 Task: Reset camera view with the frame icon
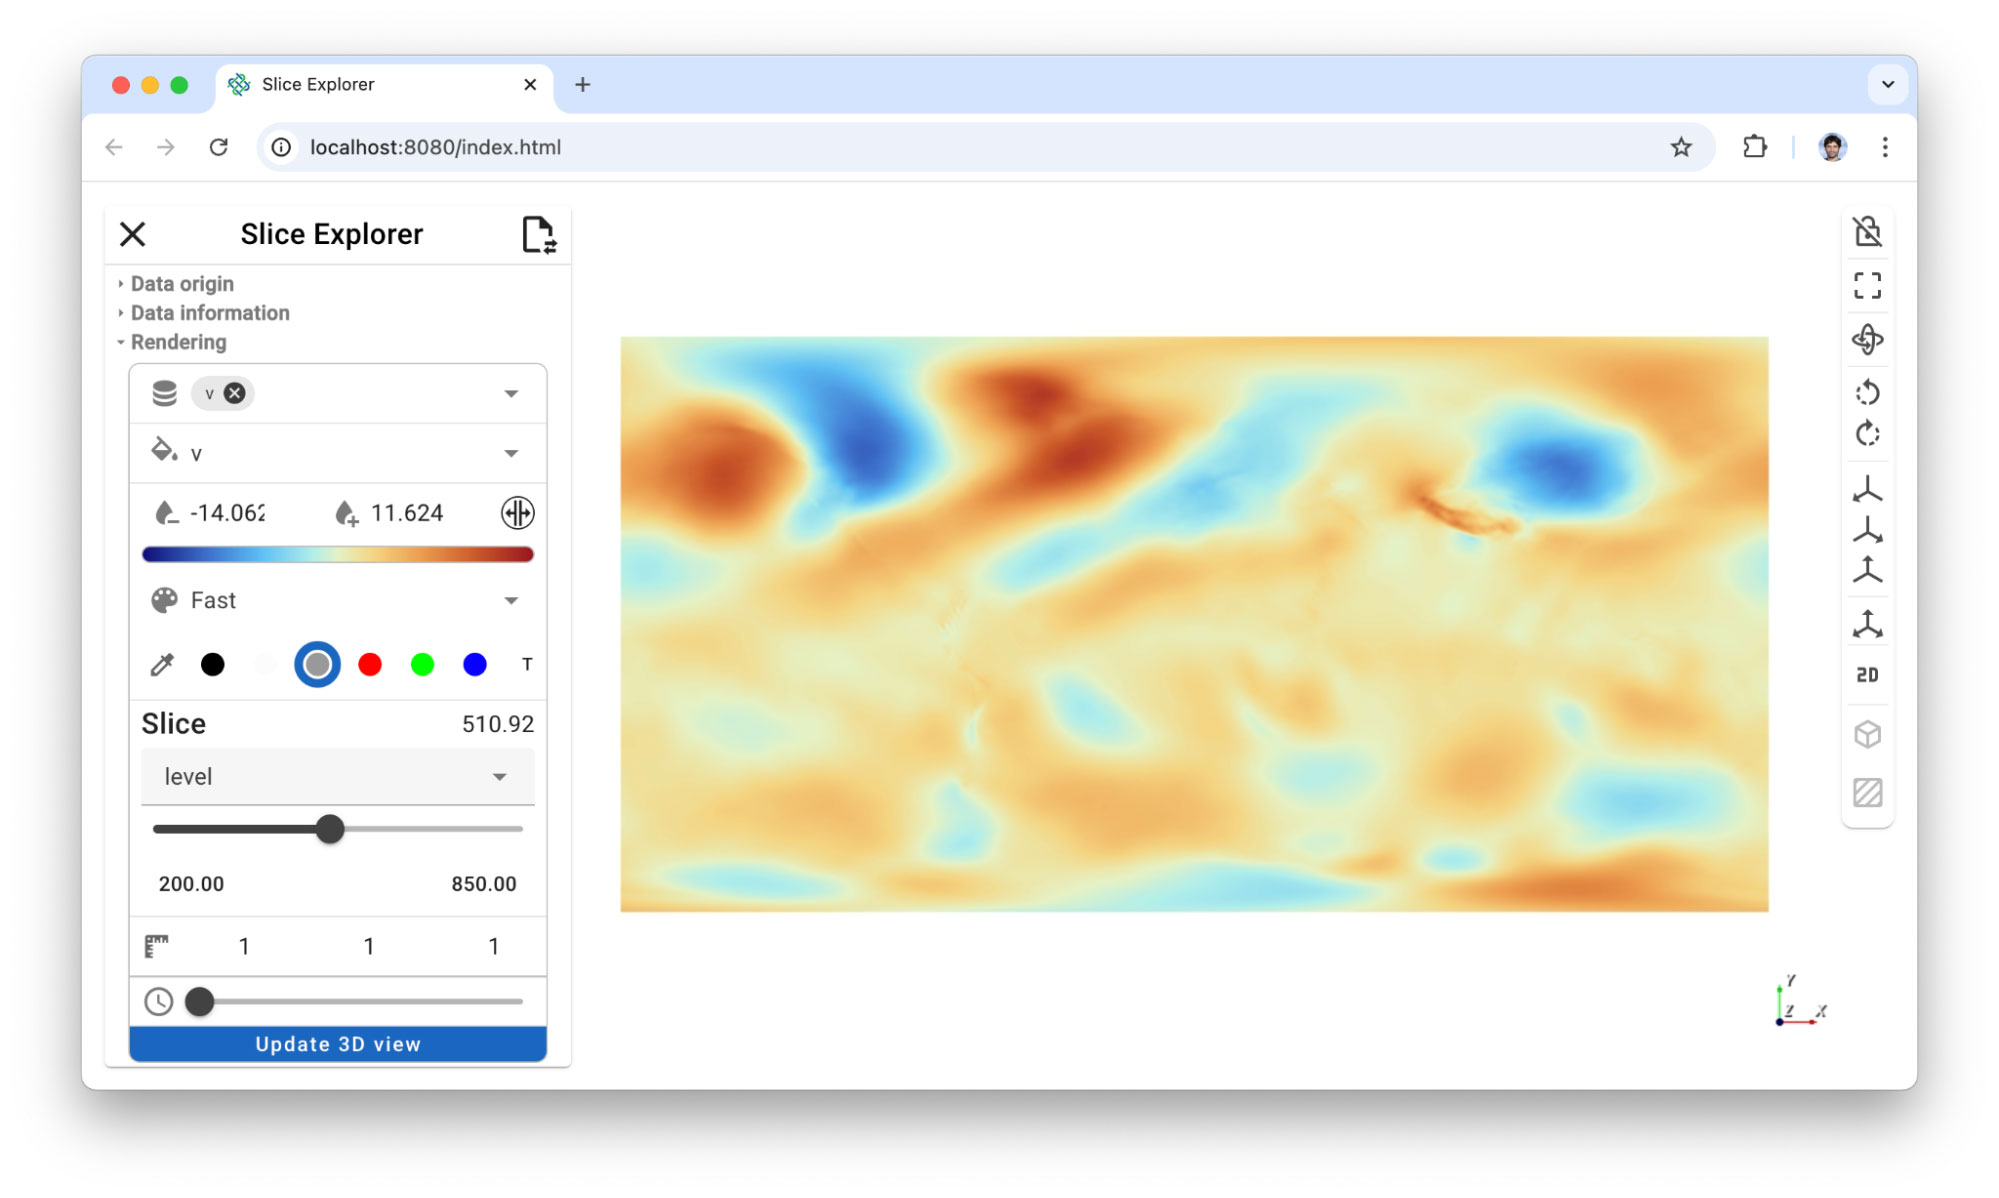pos(1867,288)
